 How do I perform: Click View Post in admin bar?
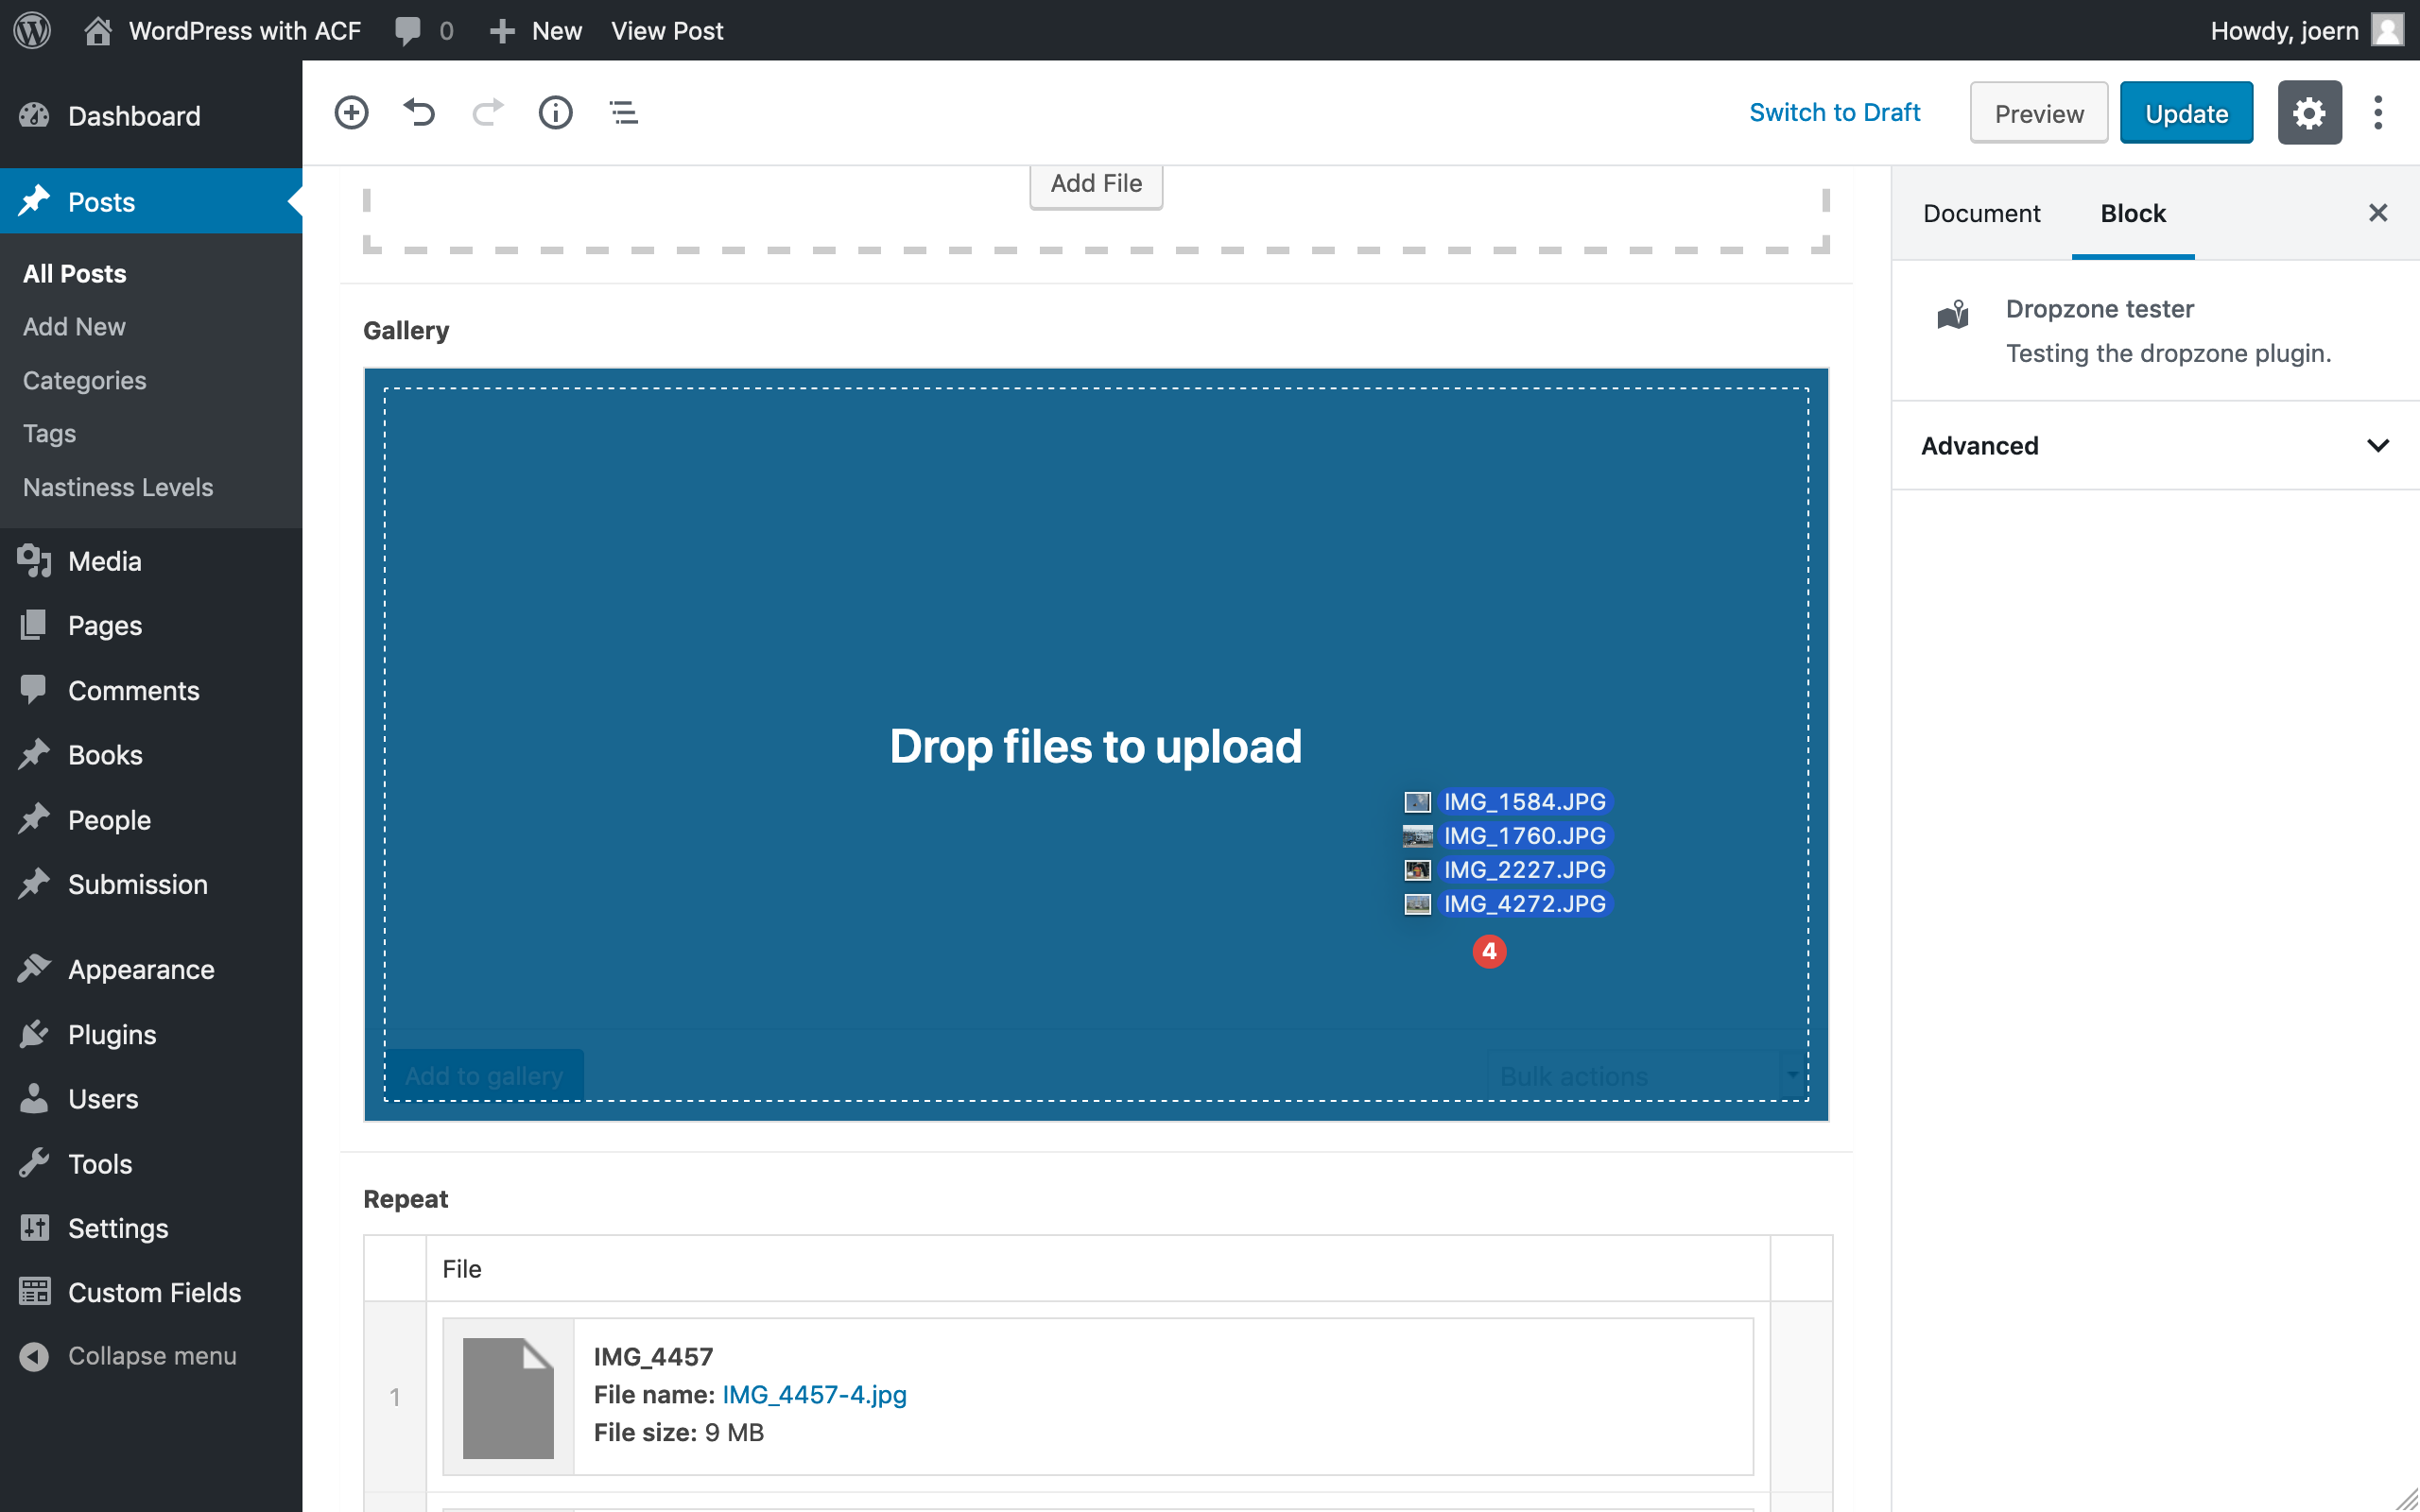[667, 31]
